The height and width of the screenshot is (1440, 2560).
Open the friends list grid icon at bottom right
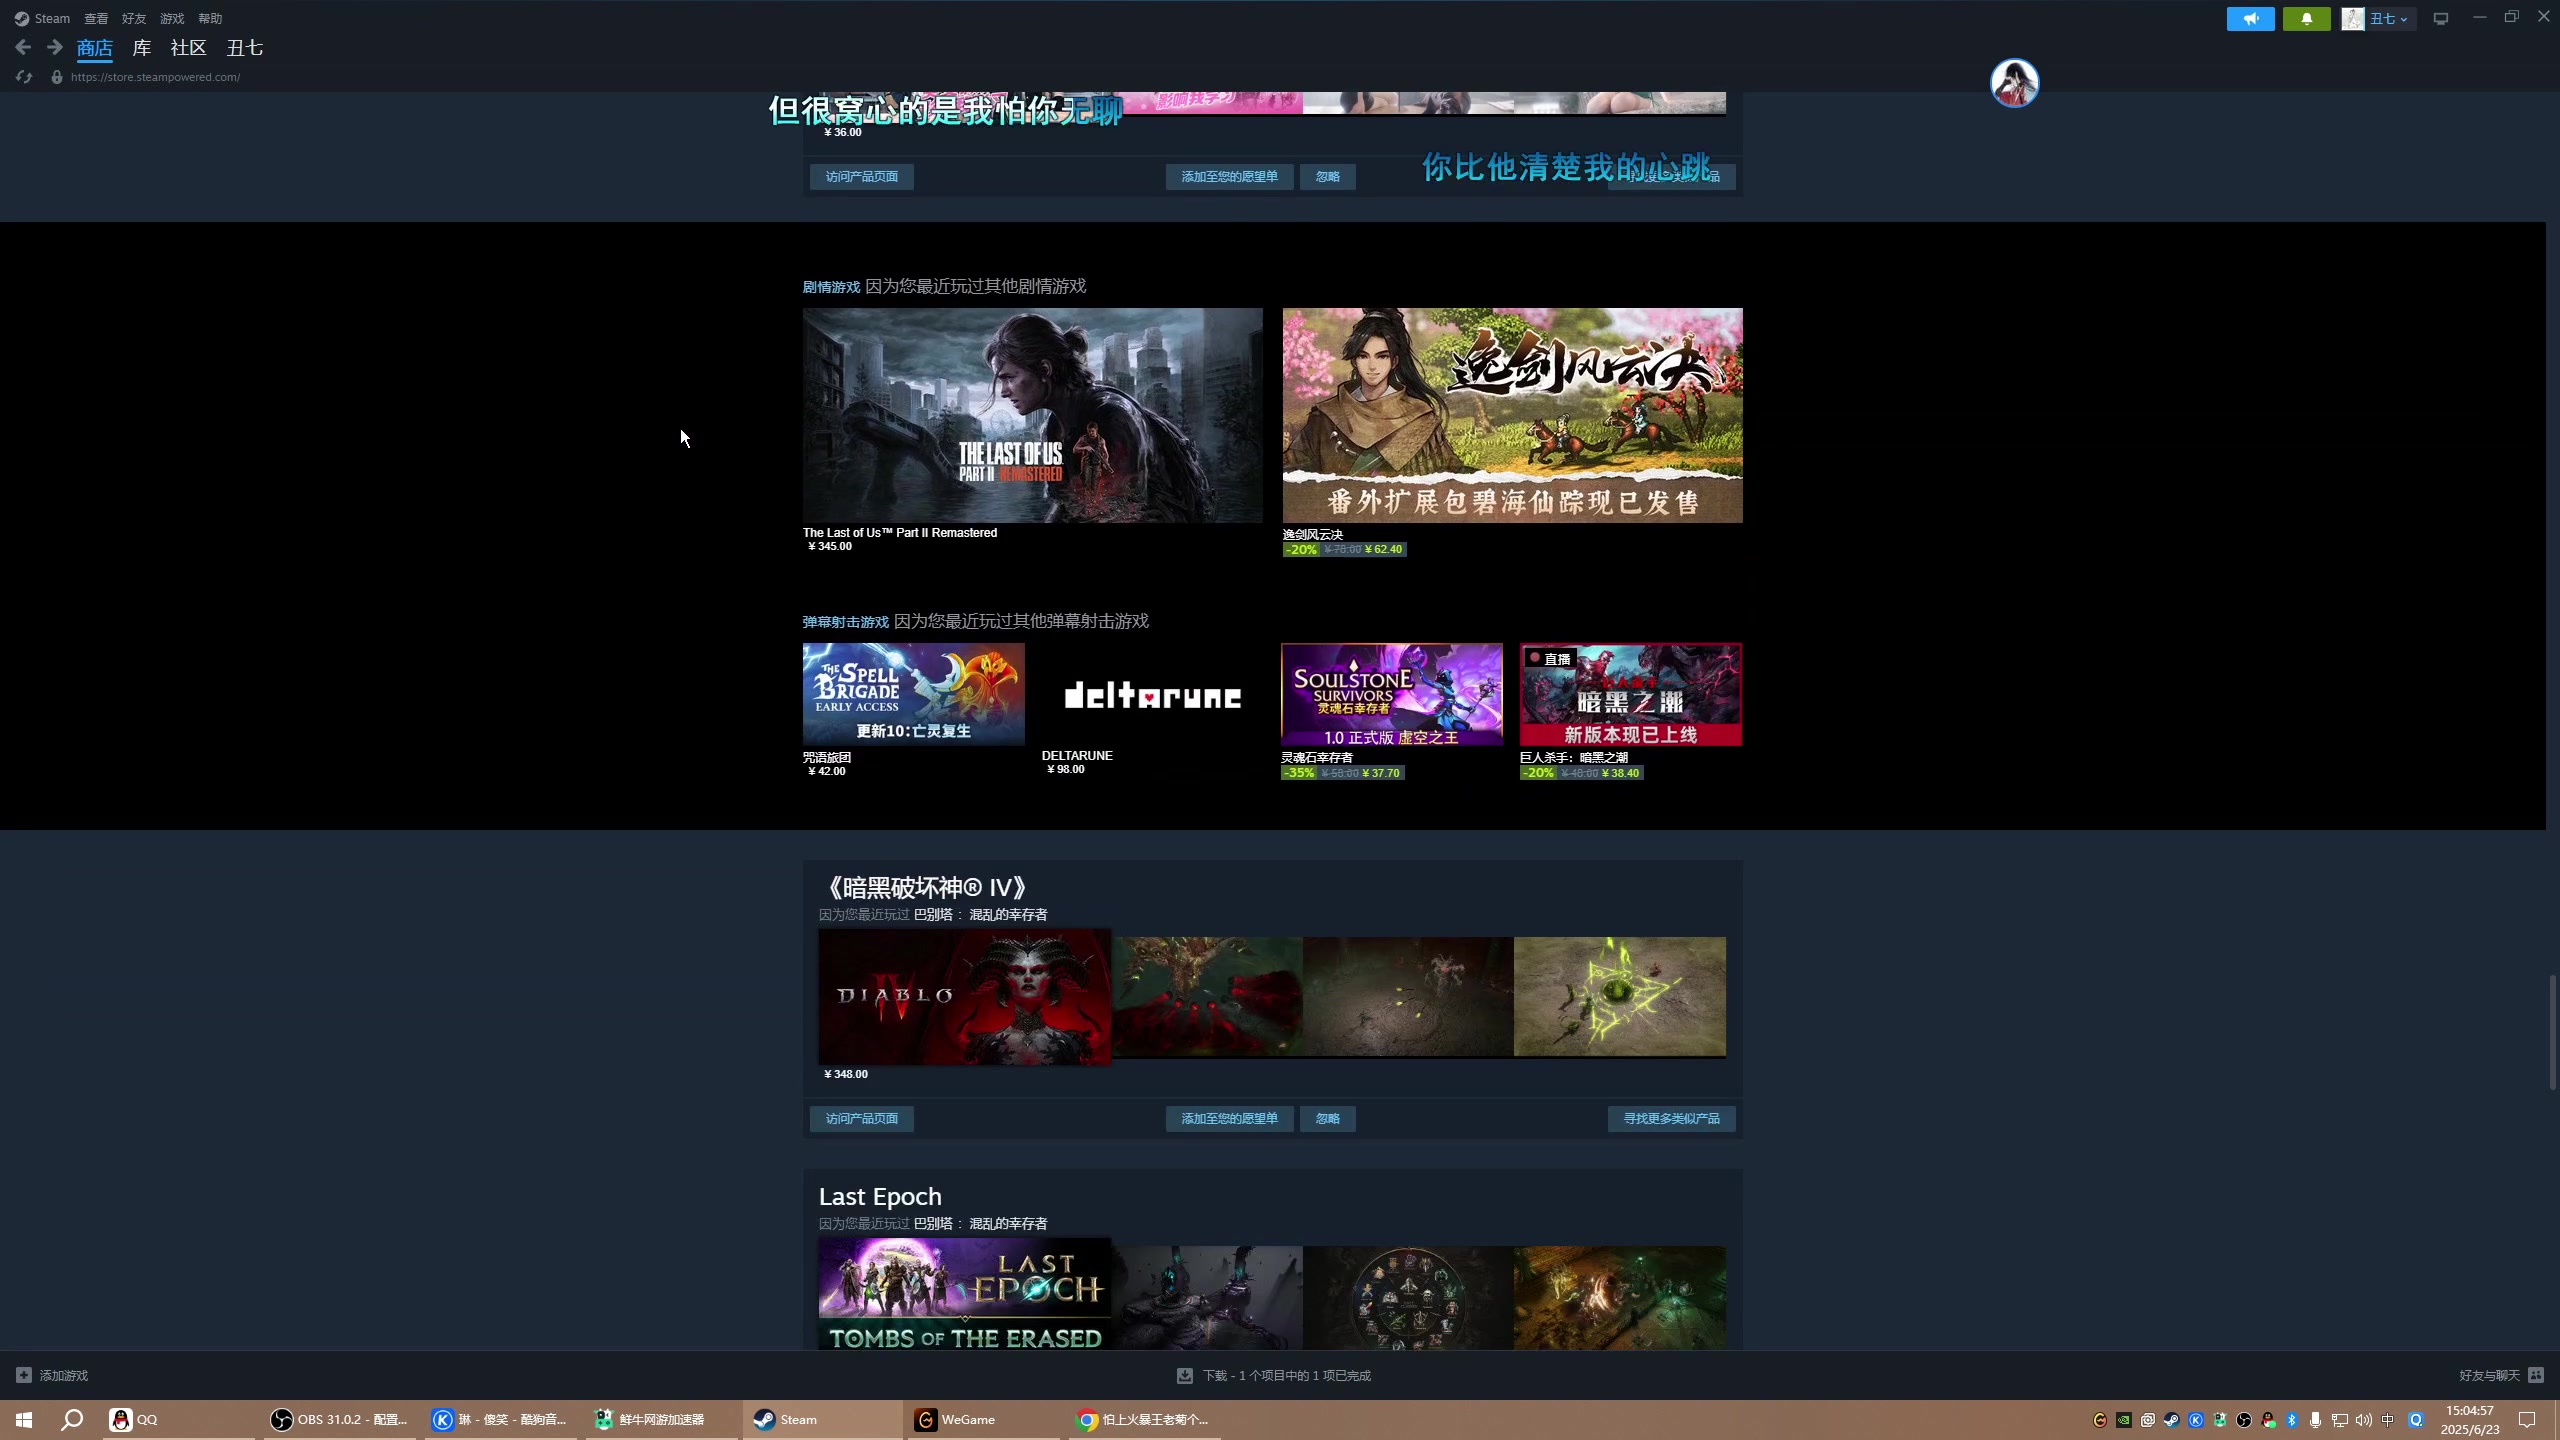pos(2536,1375)
